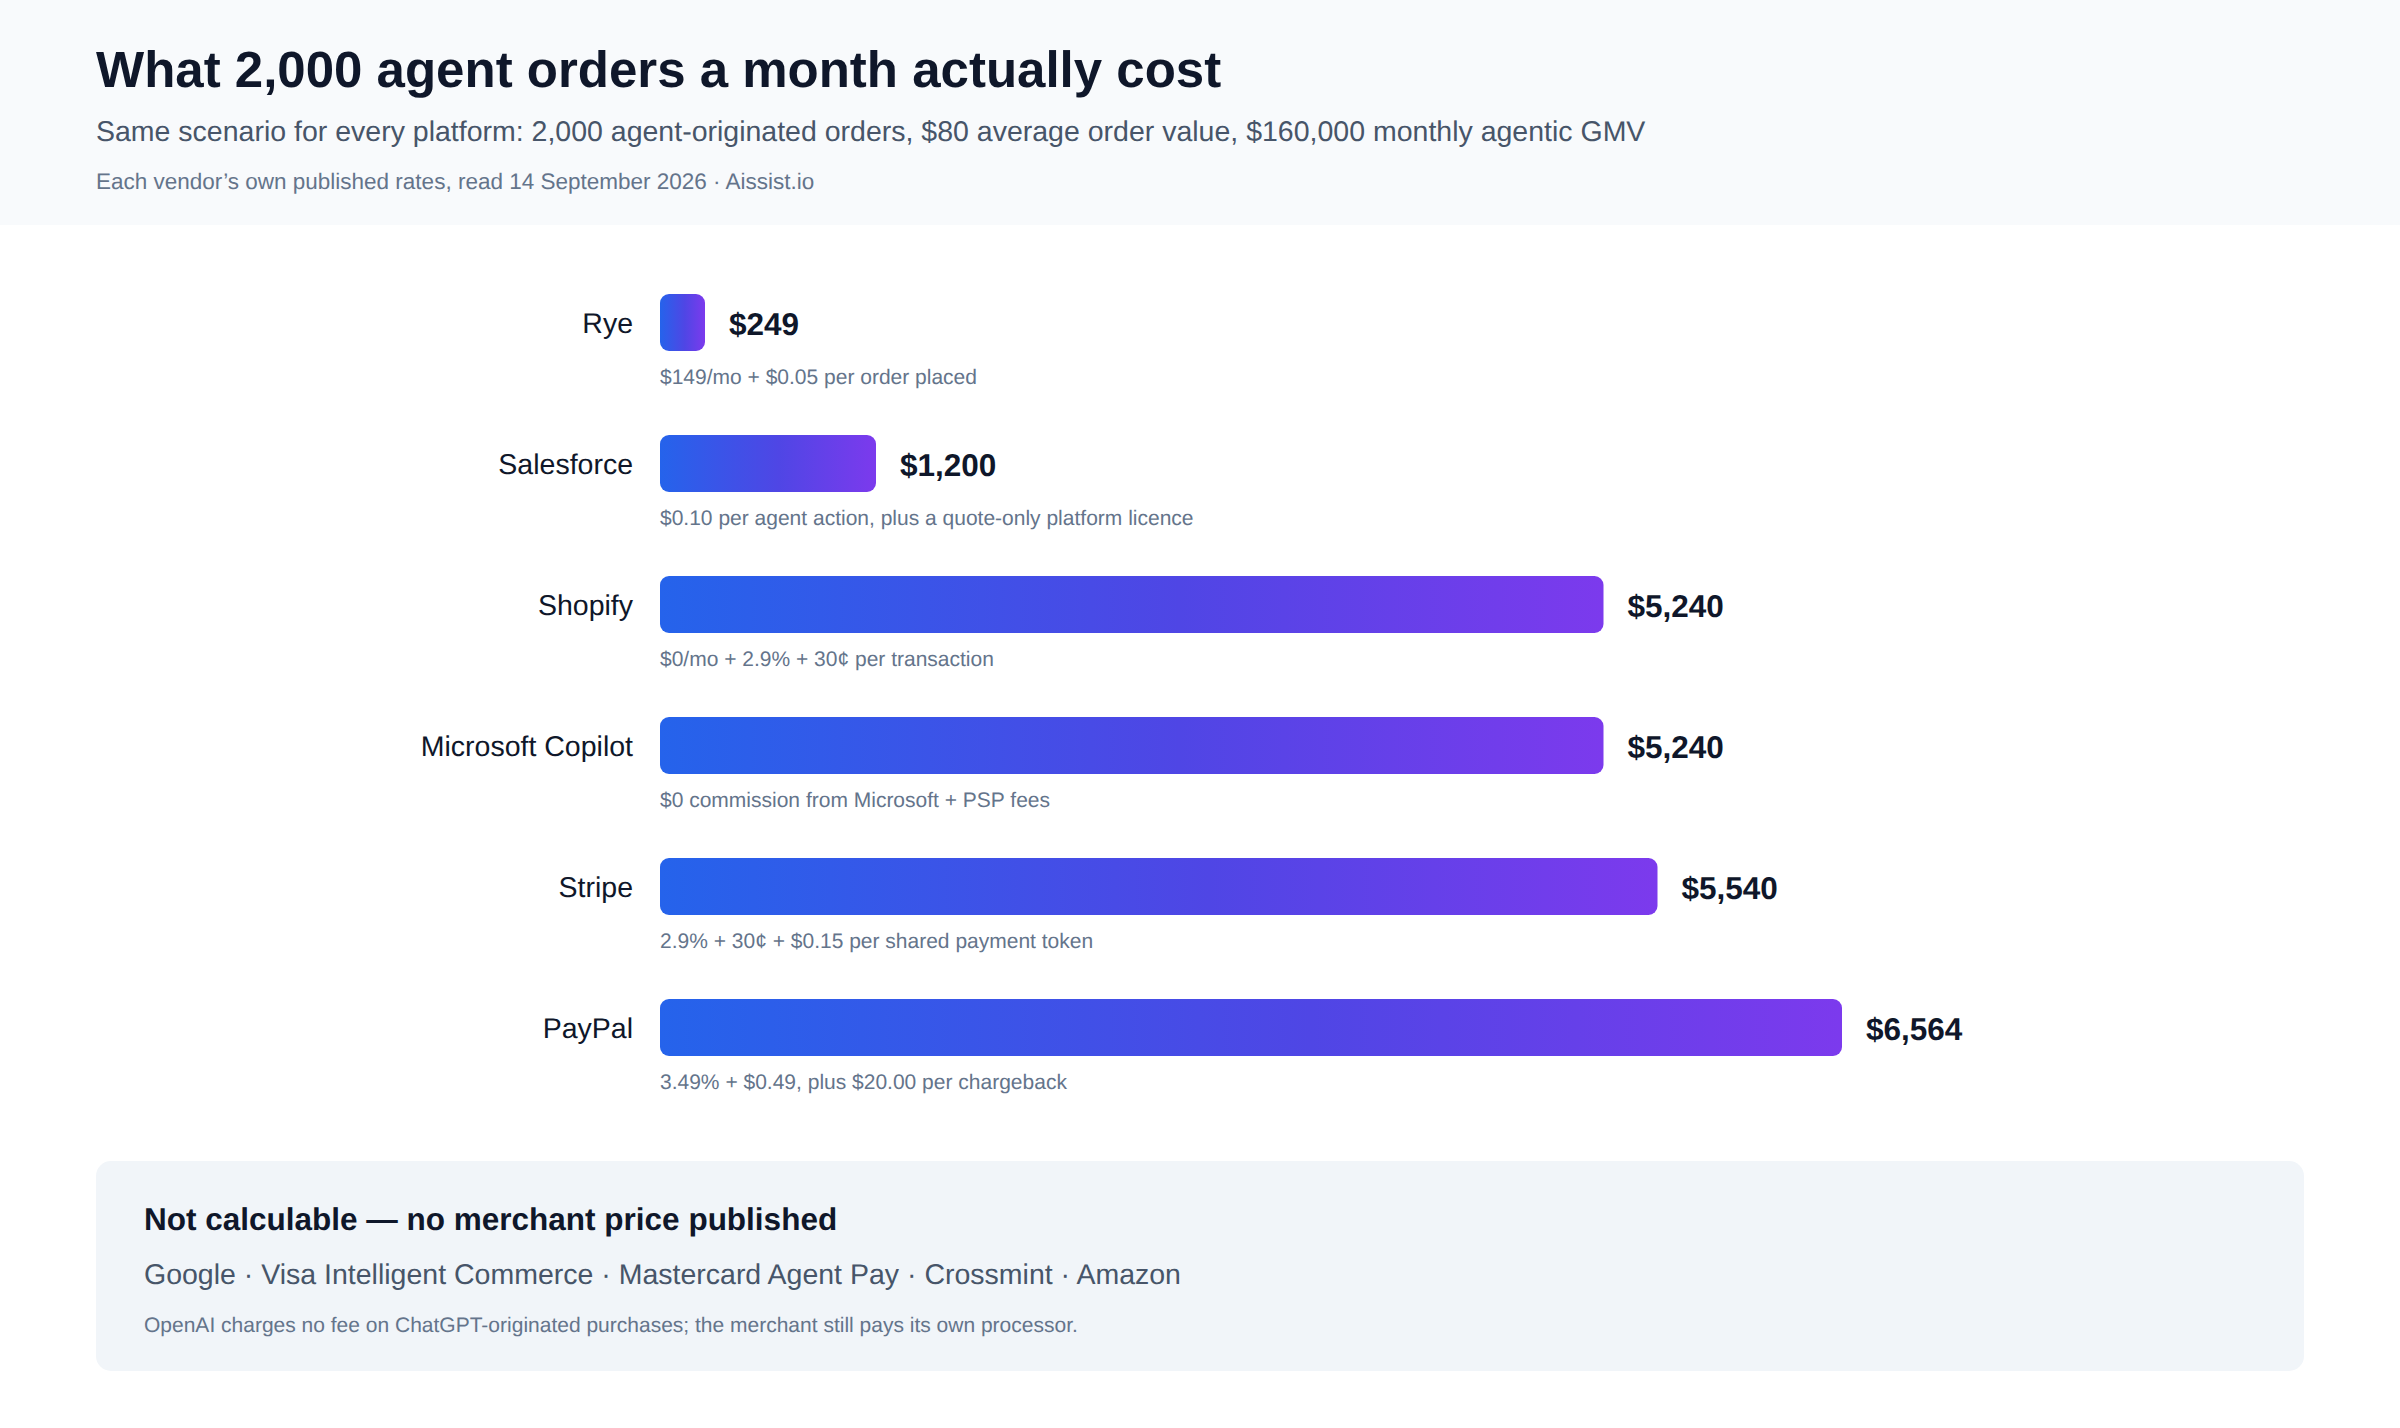Click the Salesforce platform label
The image size is (2400, 1428).
point(565,464)
